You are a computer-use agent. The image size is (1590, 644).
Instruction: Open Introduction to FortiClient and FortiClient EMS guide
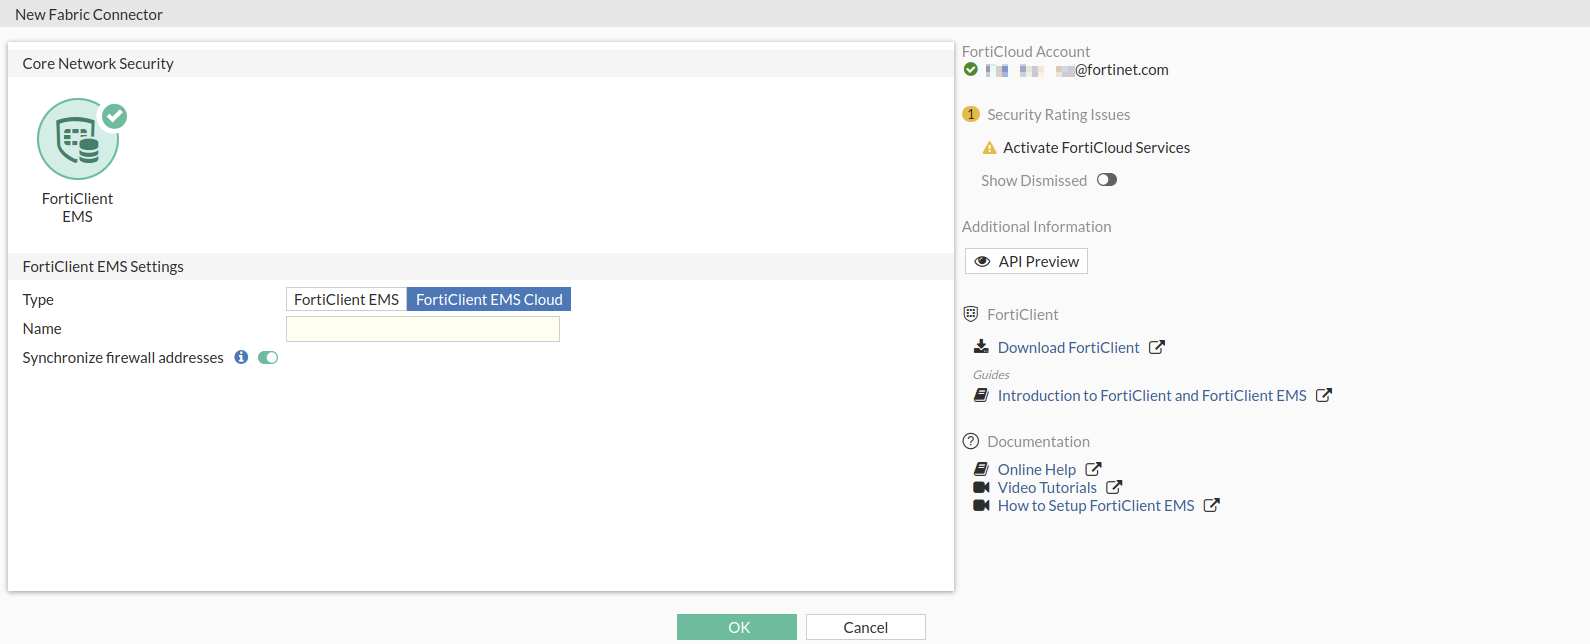1152,395
